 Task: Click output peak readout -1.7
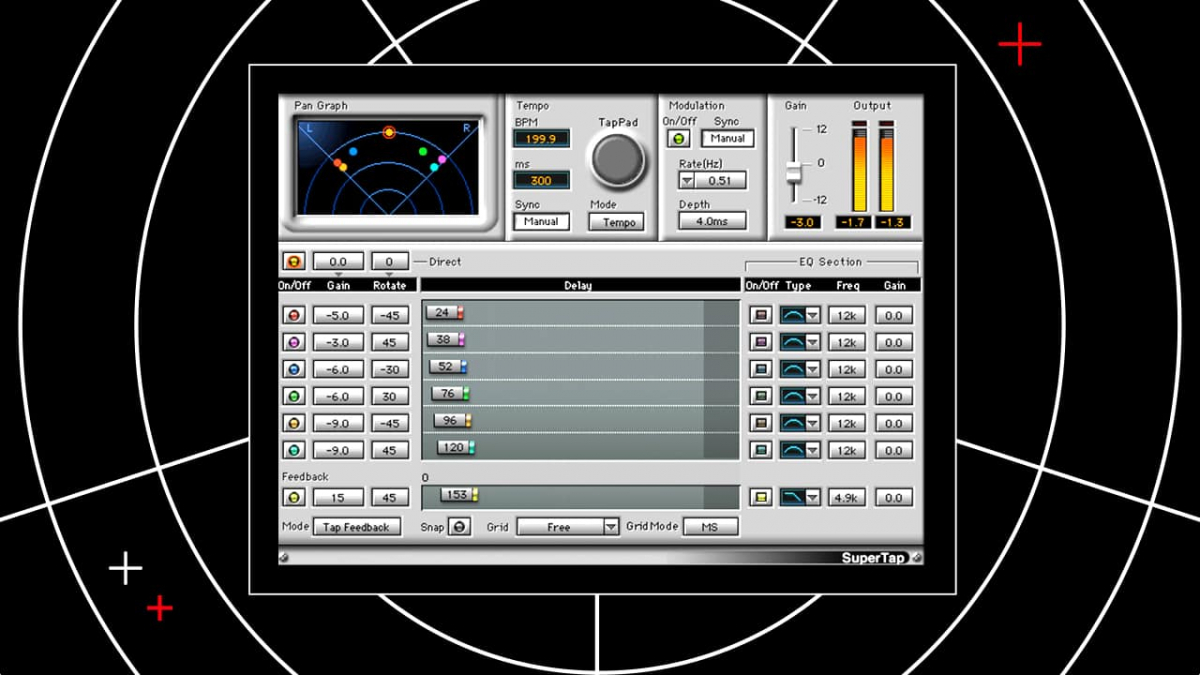point(853,222)
